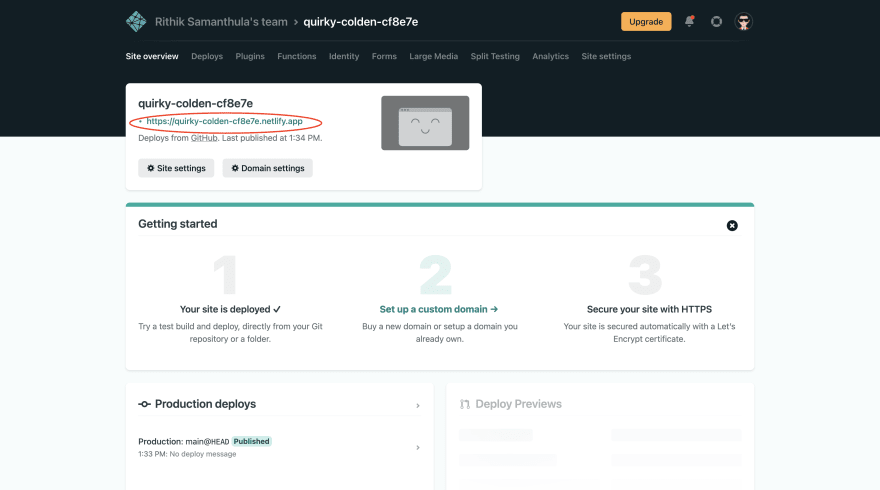
Task: Open Rithik Samanthula's team breadcrumb
Action: [221, 22]
